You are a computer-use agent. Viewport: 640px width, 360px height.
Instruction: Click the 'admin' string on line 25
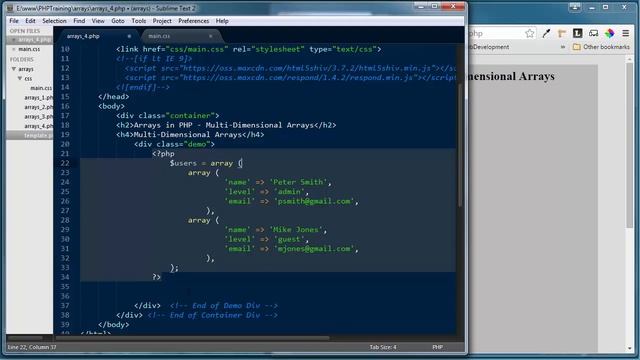pyautogui.click(x=289, y=192)
